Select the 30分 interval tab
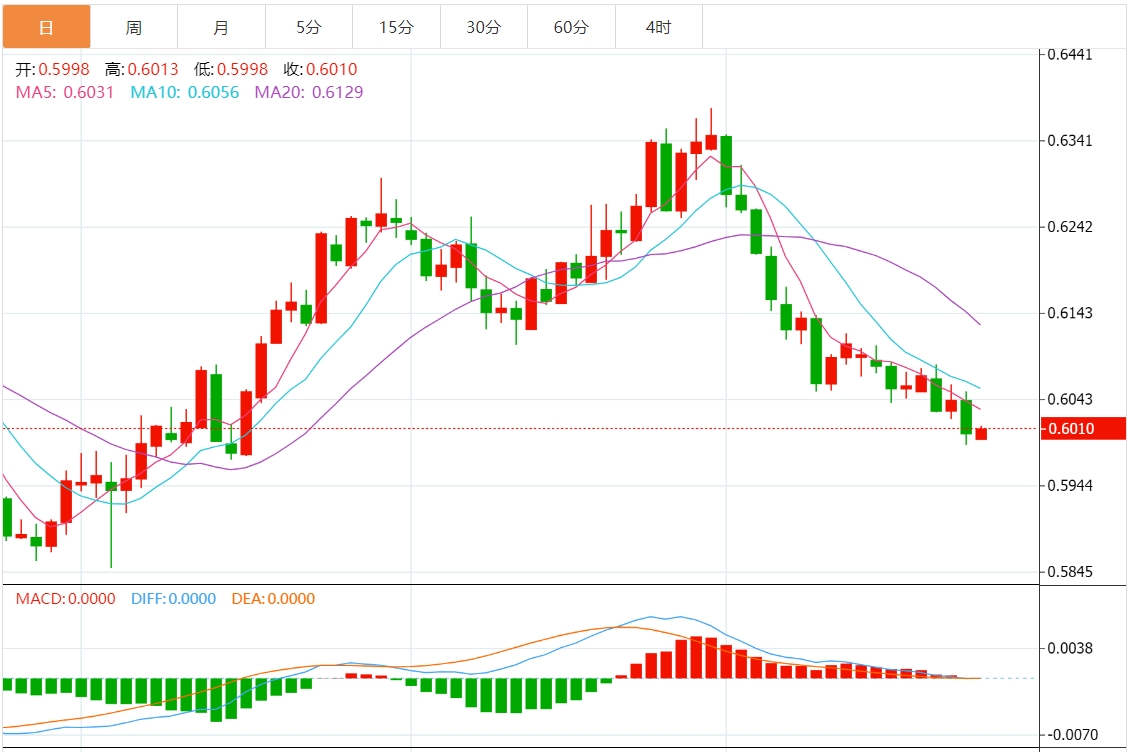1135x752 pixels. tap(483, 27)
